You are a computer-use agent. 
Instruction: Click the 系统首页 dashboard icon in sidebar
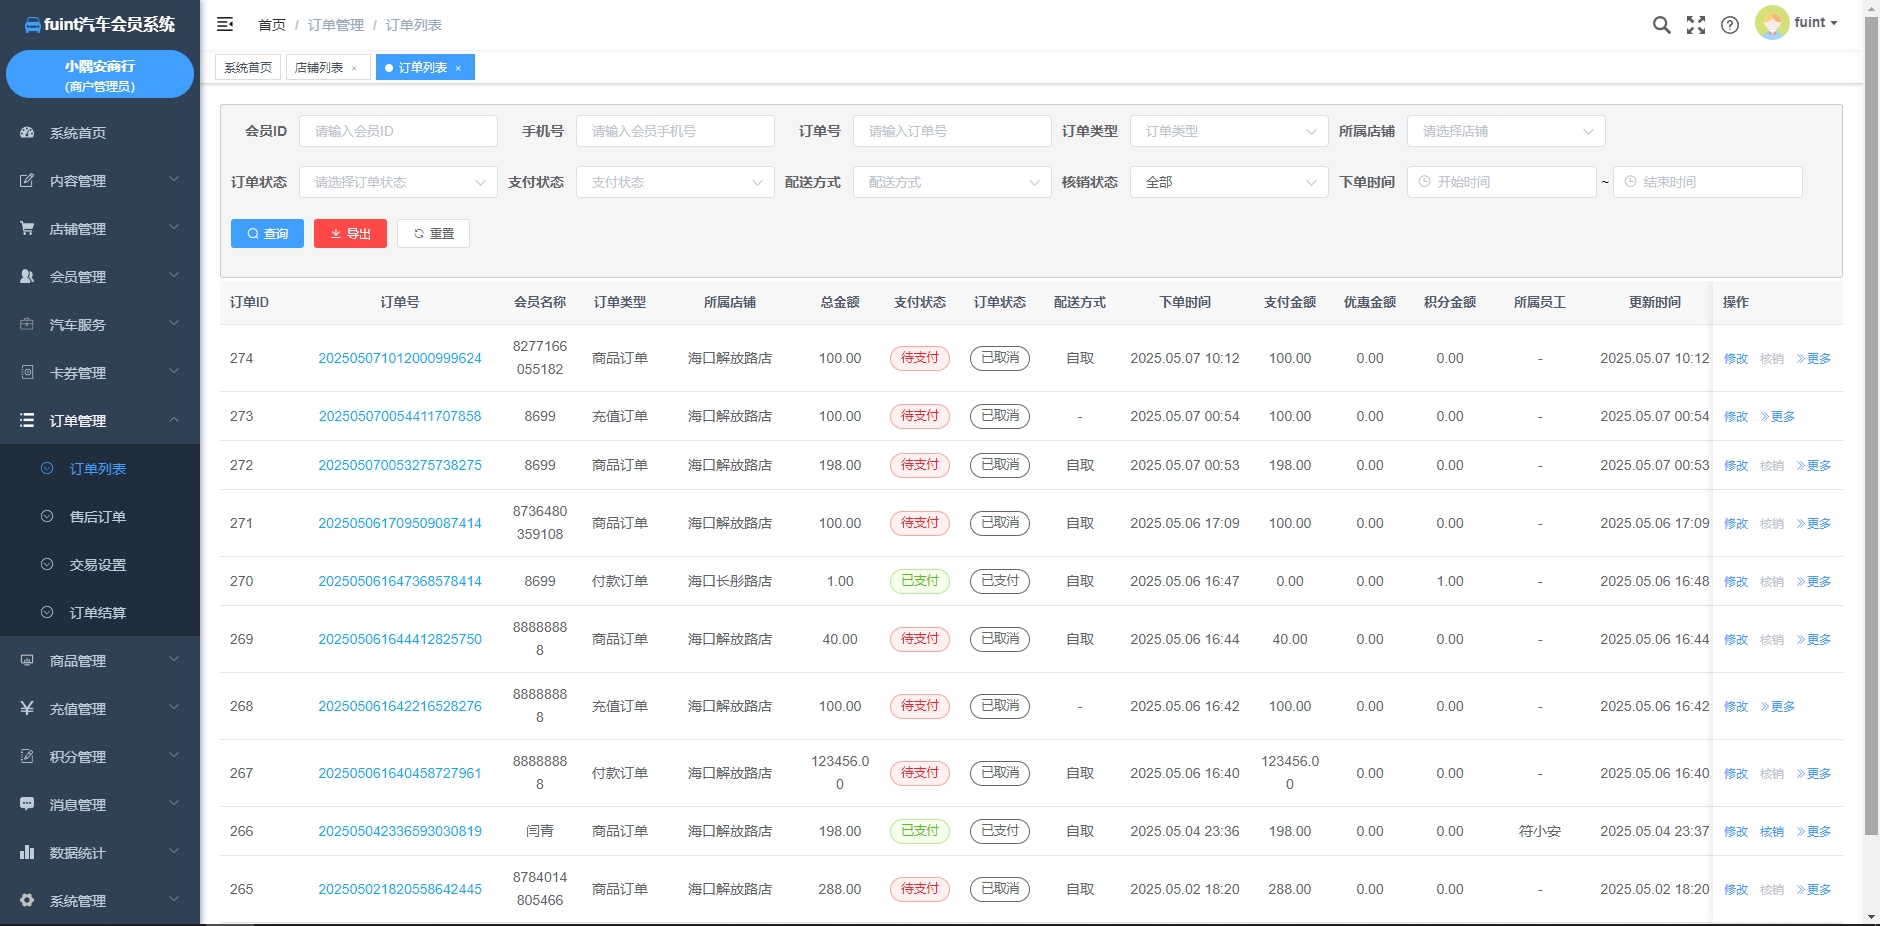pos(27,133)
